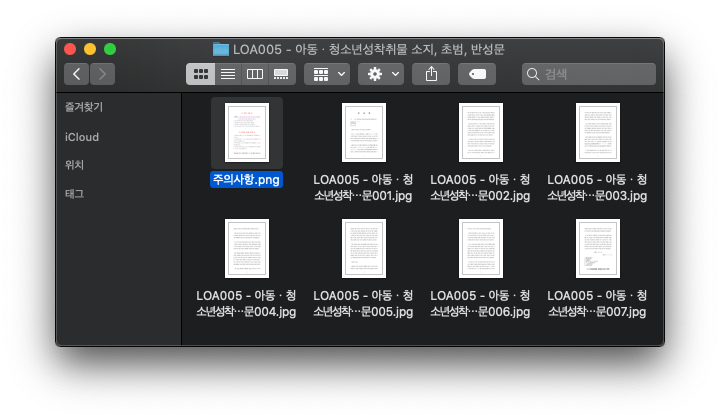Screen dimensions: 720x420
Task: Click the file name ending 문004.jpg
Action: (x=246, y=303)
